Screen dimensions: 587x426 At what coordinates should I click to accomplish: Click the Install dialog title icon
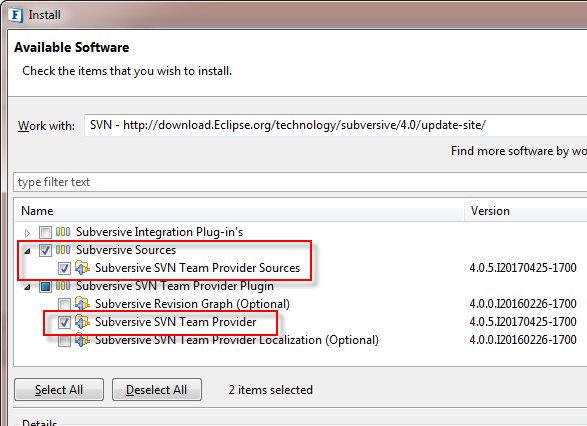[x=15, y=15]
